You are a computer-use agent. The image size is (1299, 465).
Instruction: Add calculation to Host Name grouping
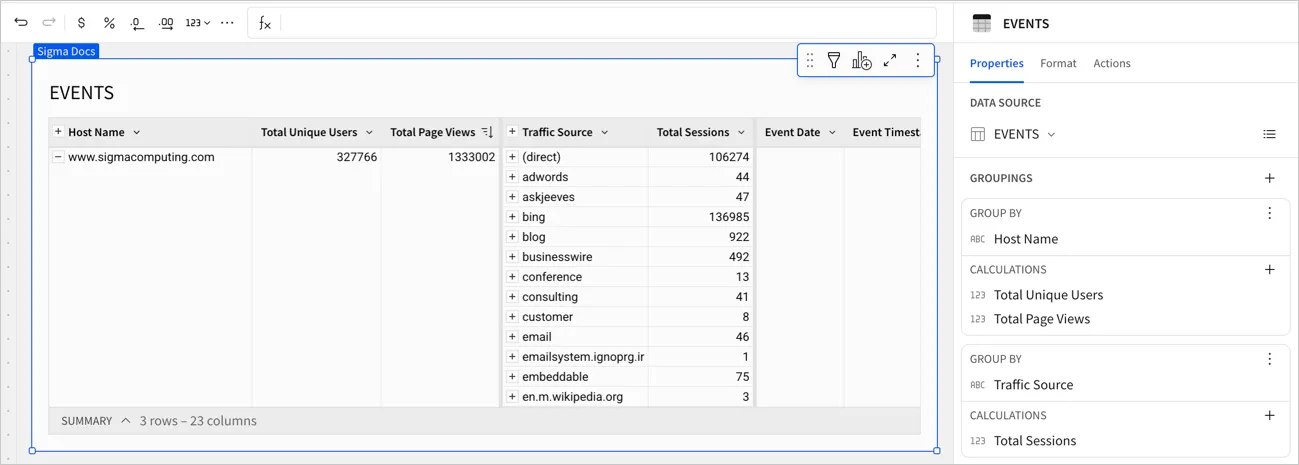tap(1269, 269)
